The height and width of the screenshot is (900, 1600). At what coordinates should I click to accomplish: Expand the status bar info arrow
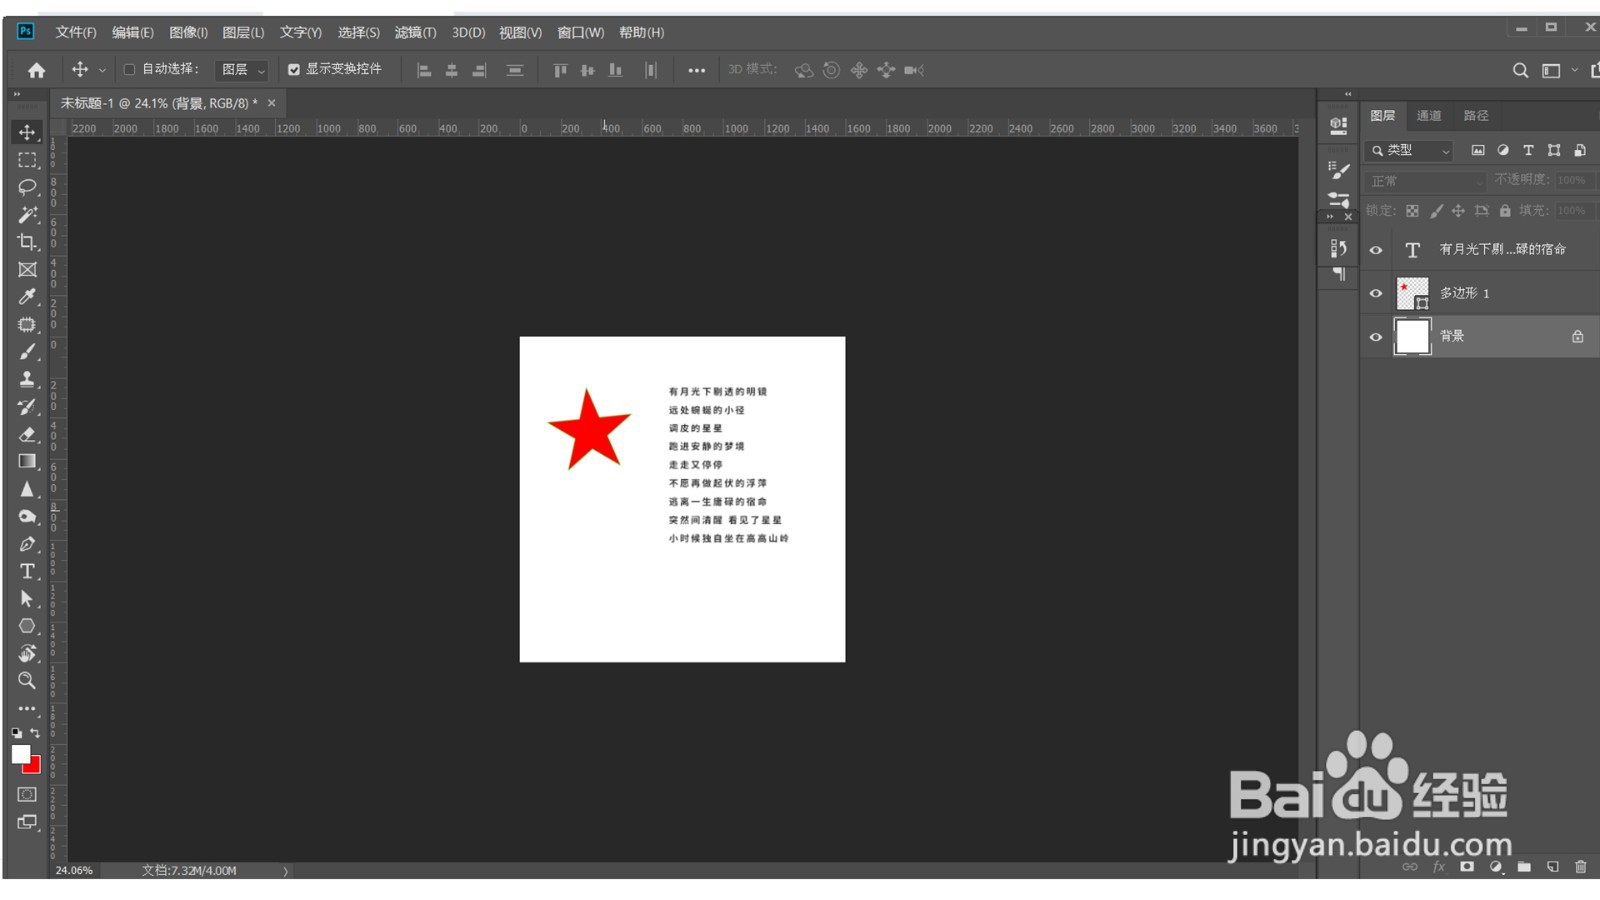click(x=286, y=871)
